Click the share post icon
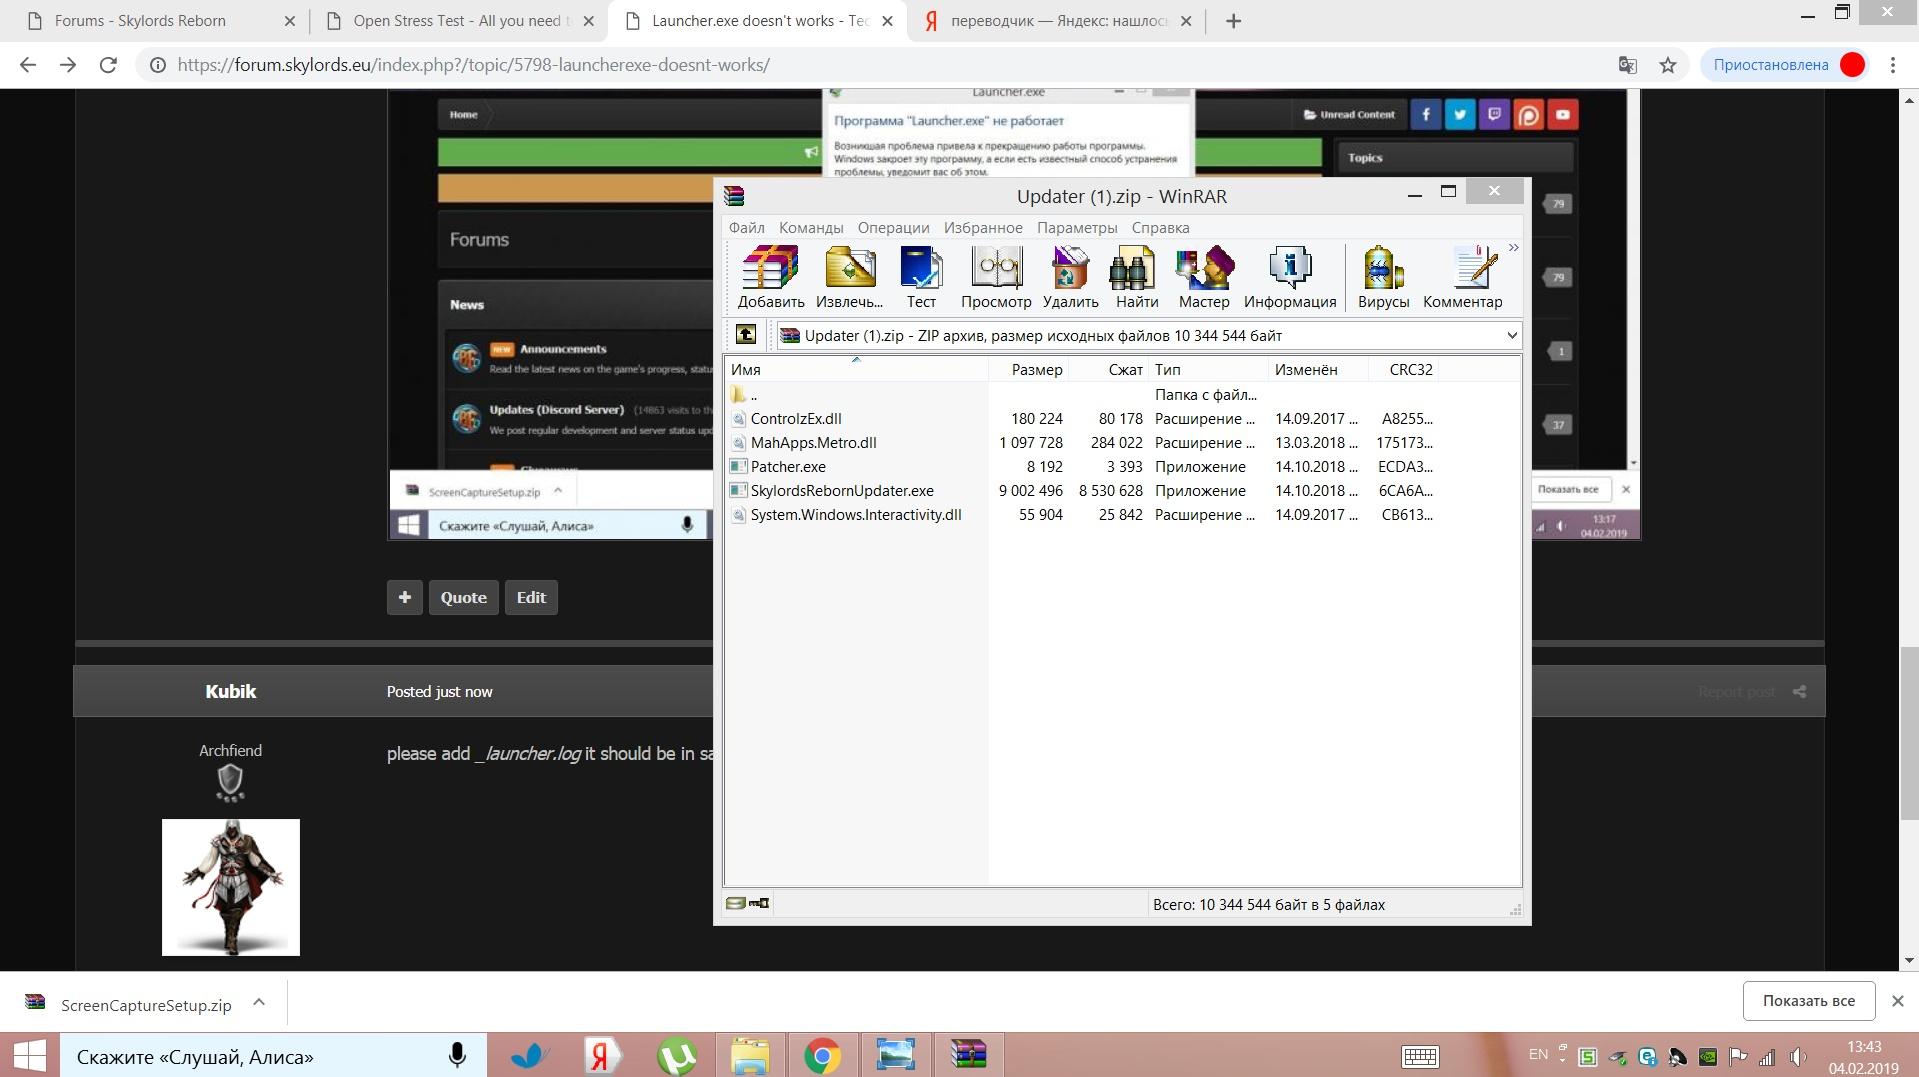Image resolution: width=1919 pixels, height=1077 pixels. click(x=1799, y=692)
